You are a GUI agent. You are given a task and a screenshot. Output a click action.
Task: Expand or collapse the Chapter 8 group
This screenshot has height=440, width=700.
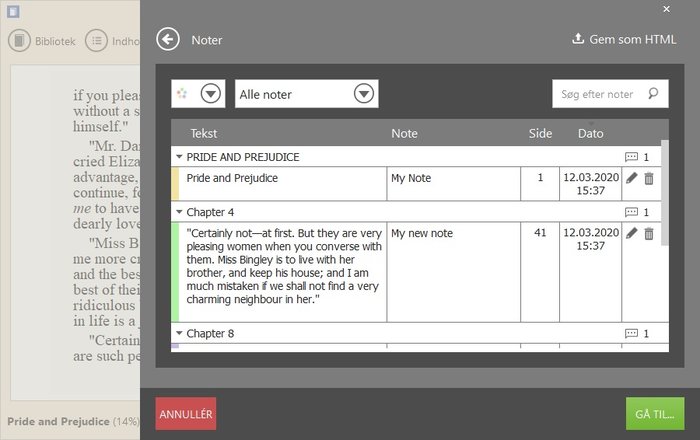[x=179, y=333]
